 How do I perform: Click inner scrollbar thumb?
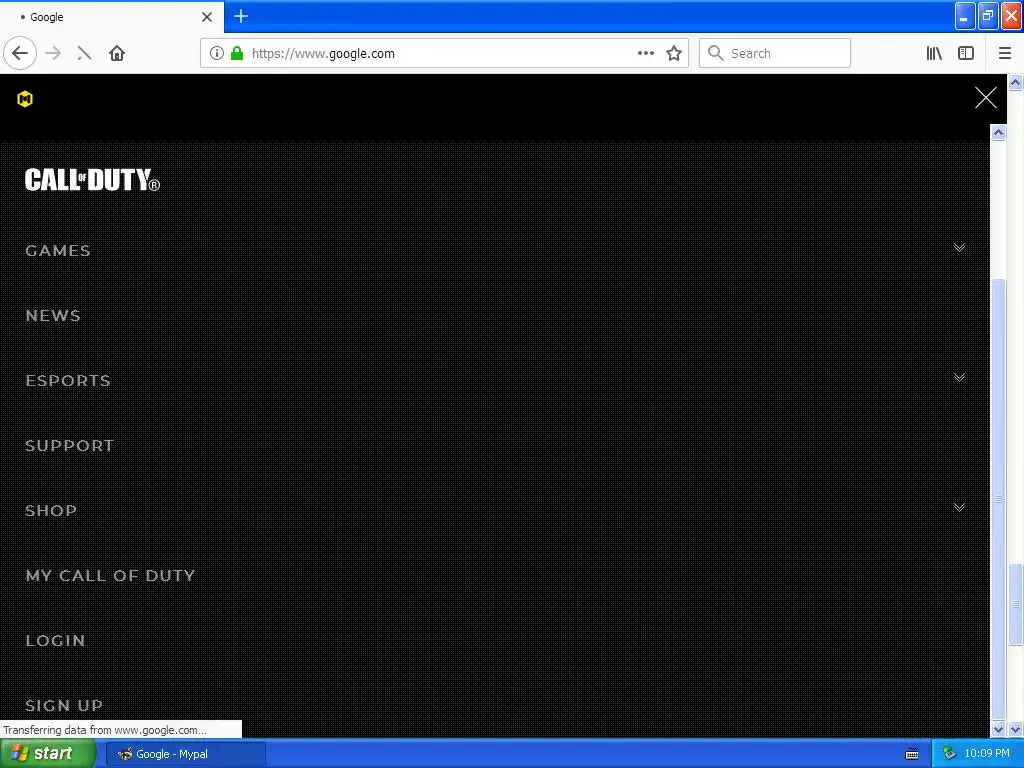click(998, 499)
